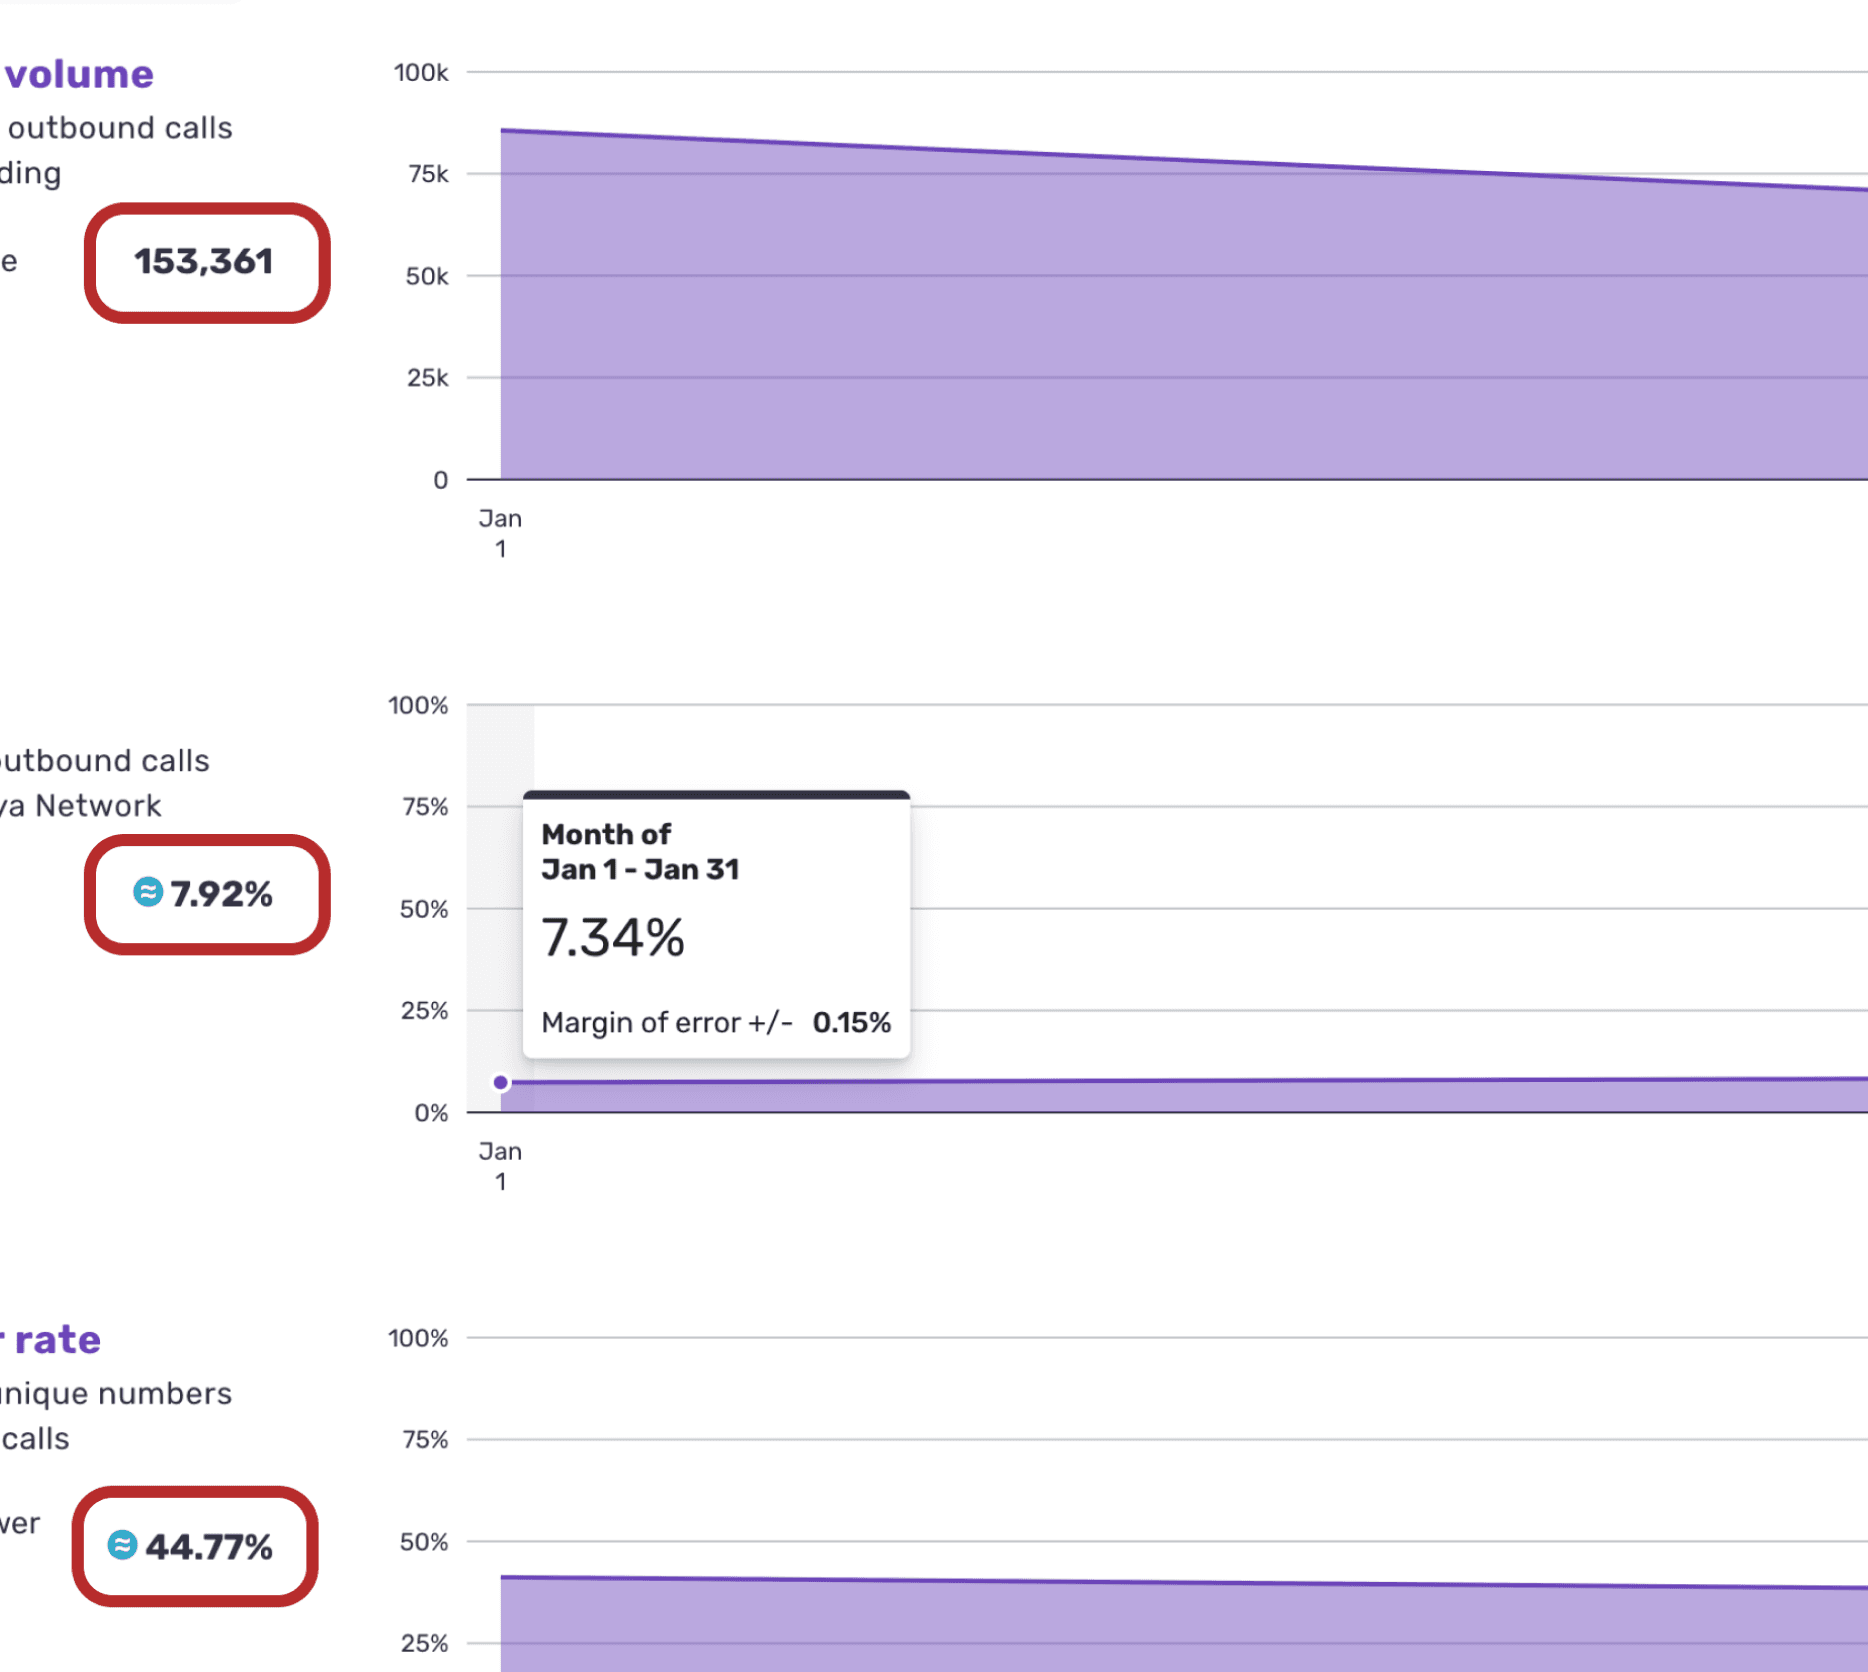Click the 'Month of Jan 1 - Jan 31' tooltip title
The height and width of the screenshot is (1672, 1868).
[640, 852]
